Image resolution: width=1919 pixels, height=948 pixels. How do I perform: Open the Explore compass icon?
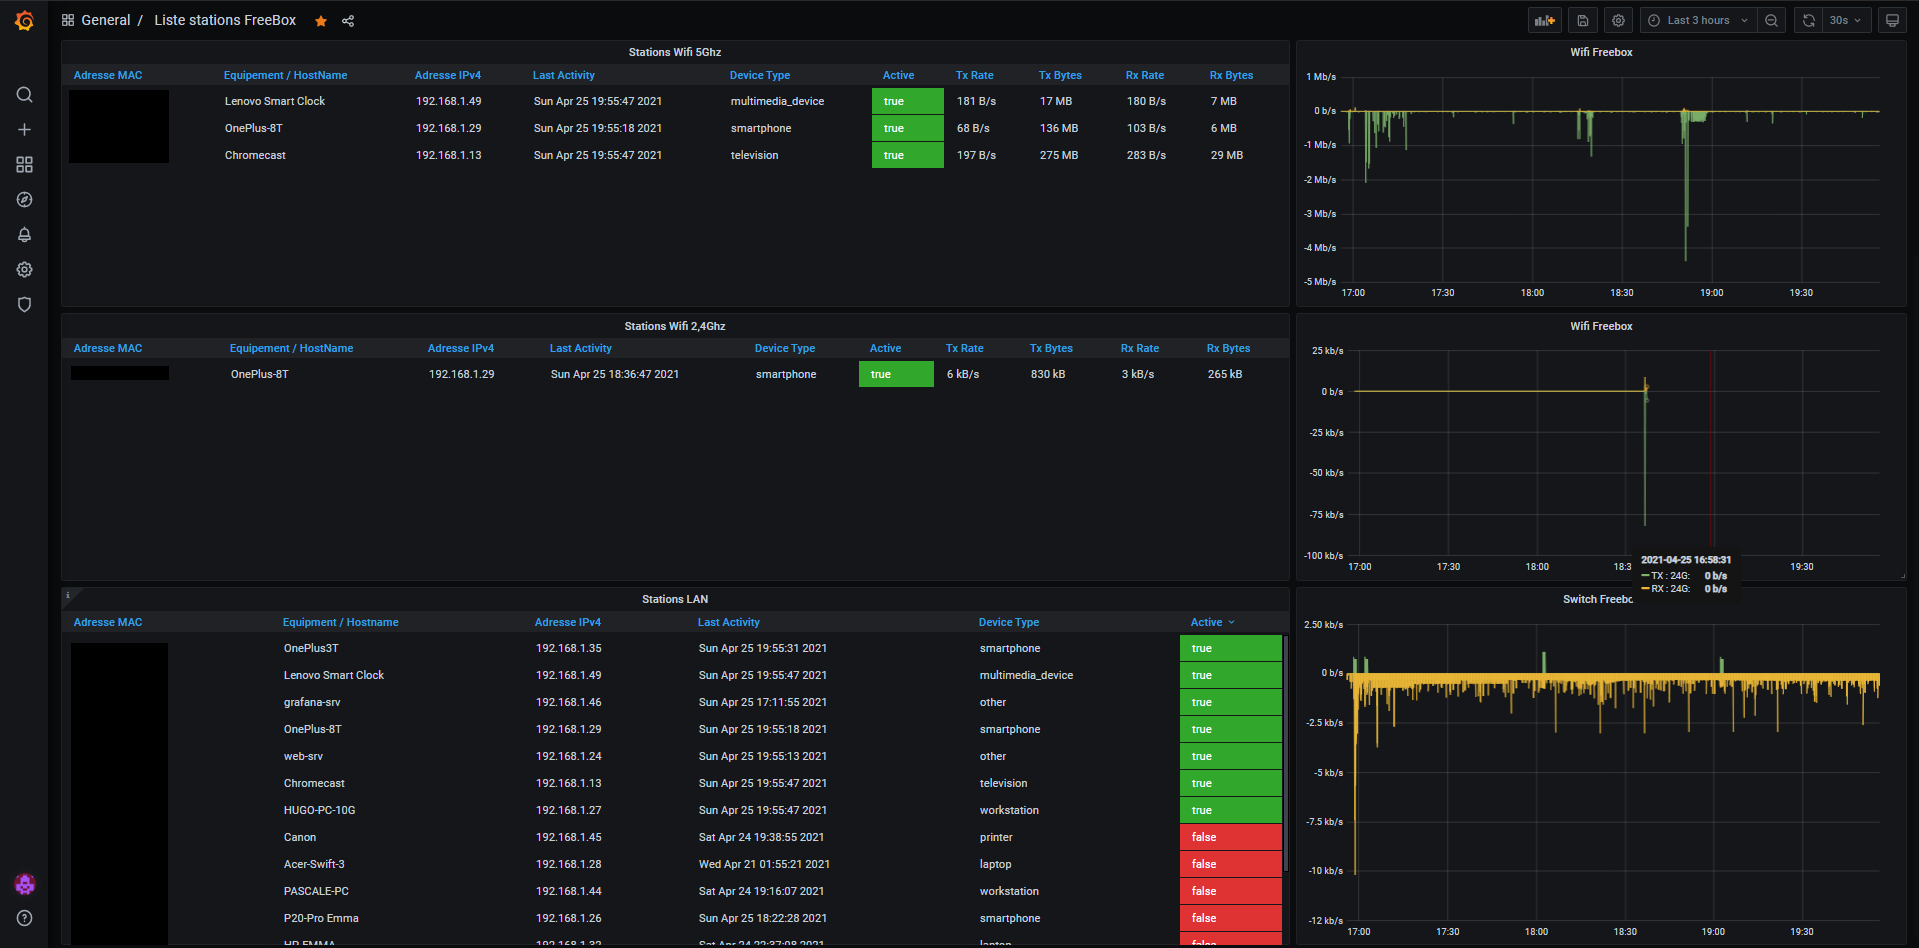25,200
